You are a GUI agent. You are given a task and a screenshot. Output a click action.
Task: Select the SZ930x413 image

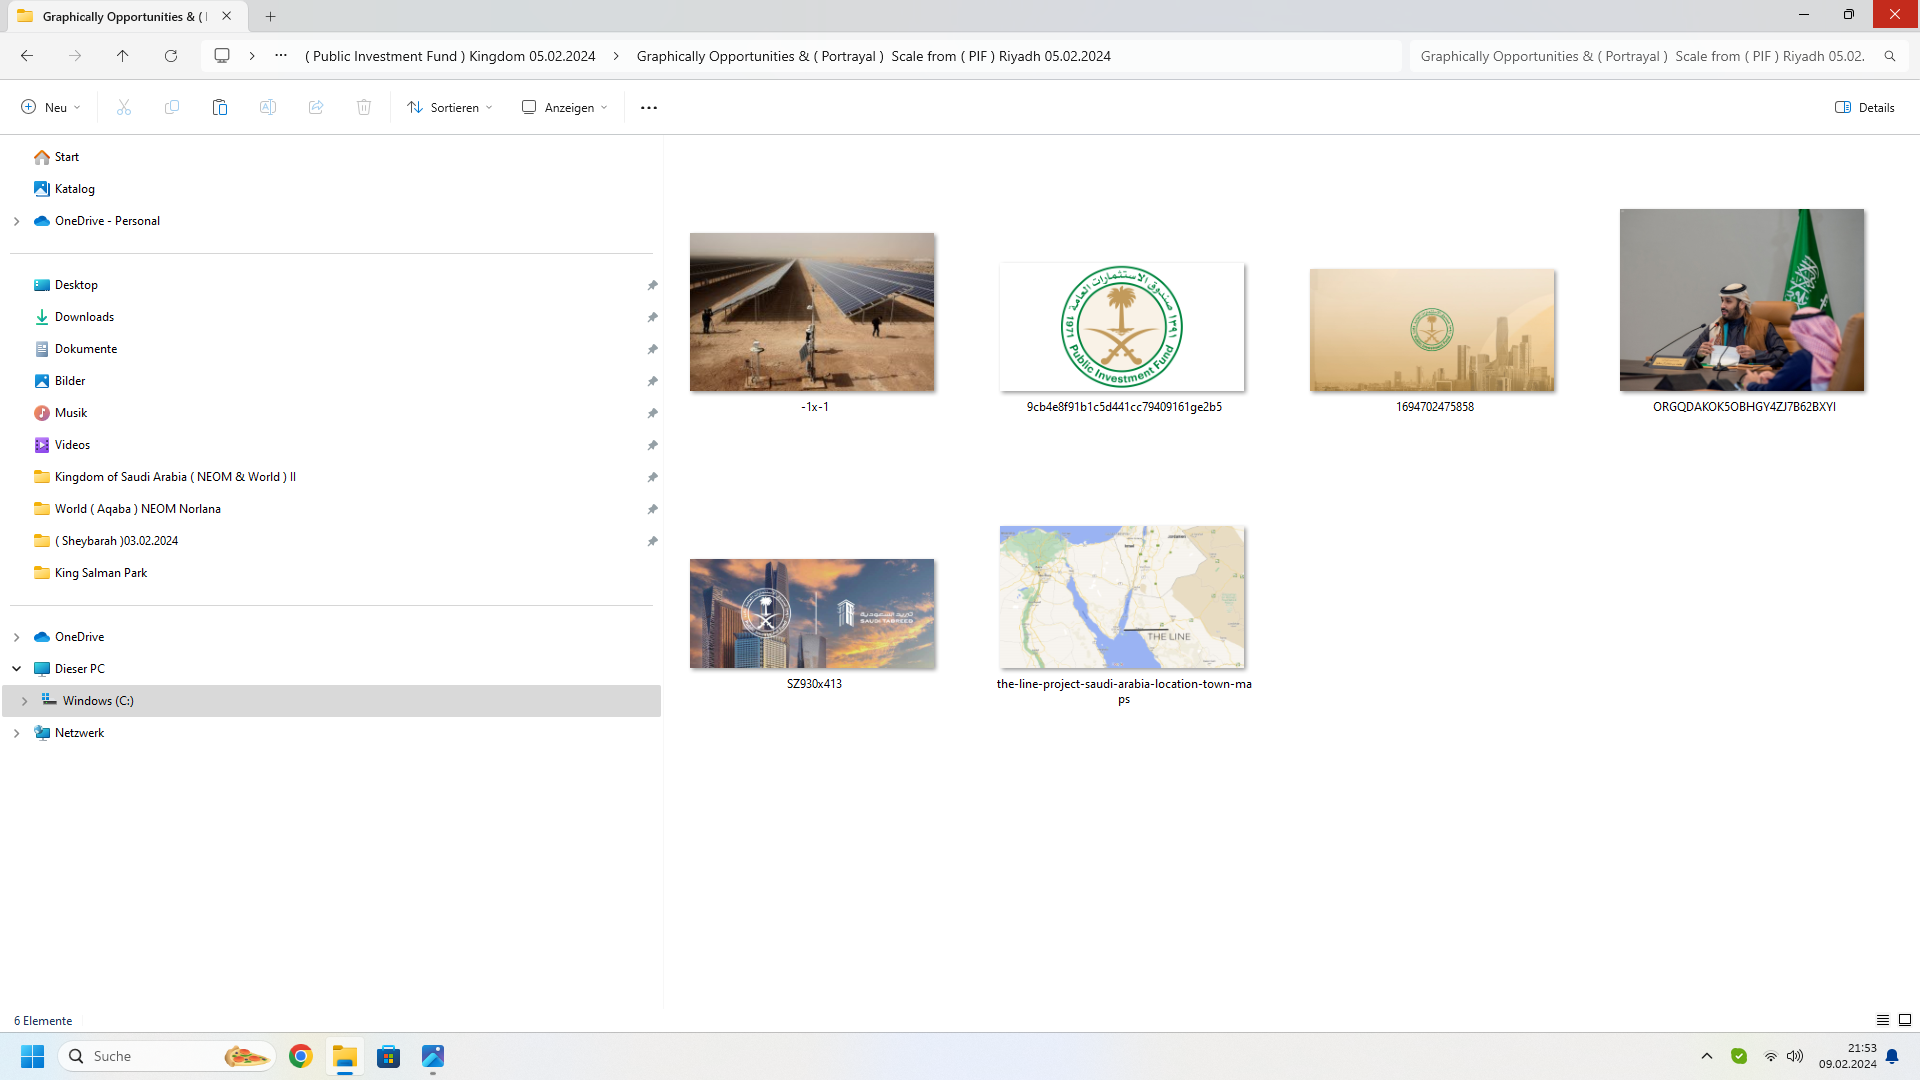tap(812, 614)
